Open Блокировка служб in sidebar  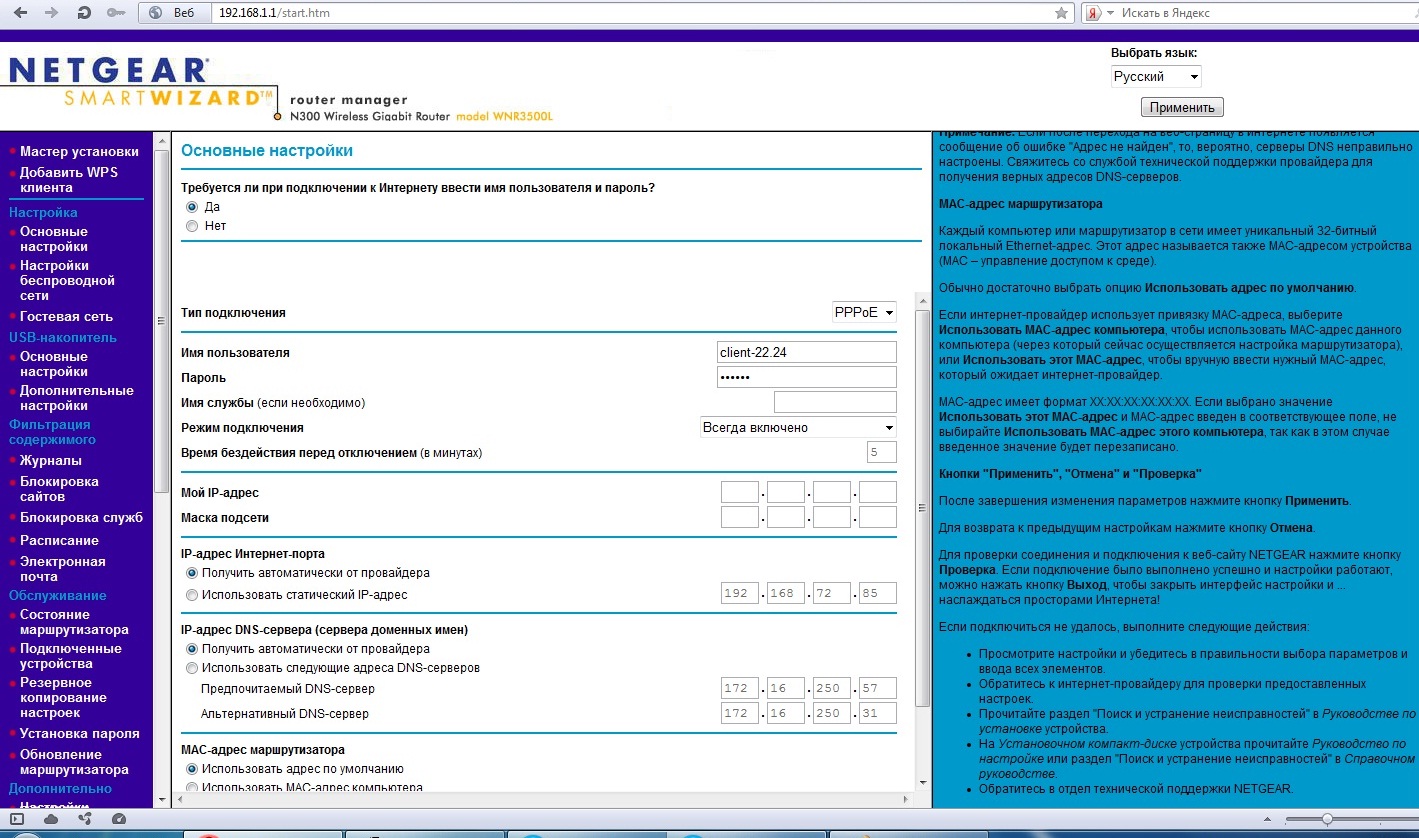pyautogui.click(x=81, y=518)
